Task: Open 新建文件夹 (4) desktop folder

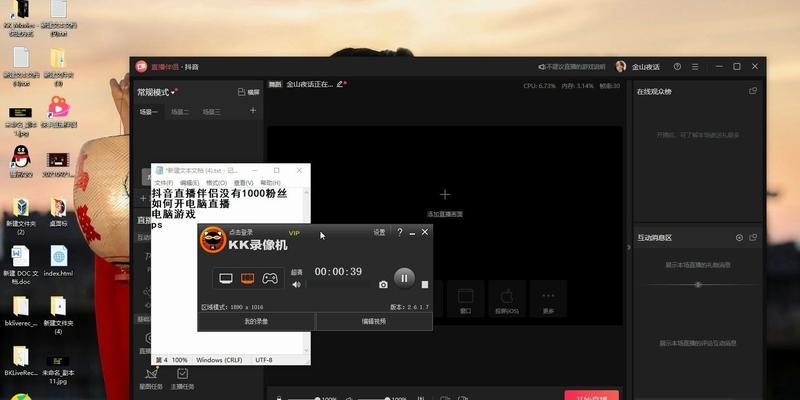Action: (58, 315)
